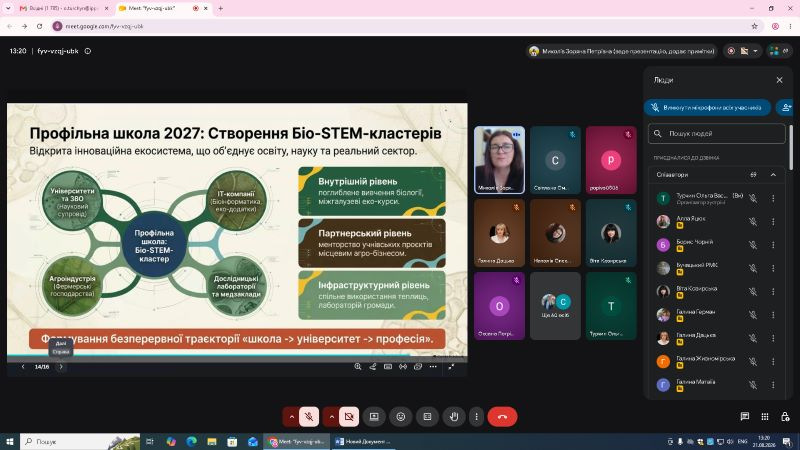The width and height of the screenshot is (800, 450).
Task: Select Віта Корирська video tile
Action: tap(611, 233)
